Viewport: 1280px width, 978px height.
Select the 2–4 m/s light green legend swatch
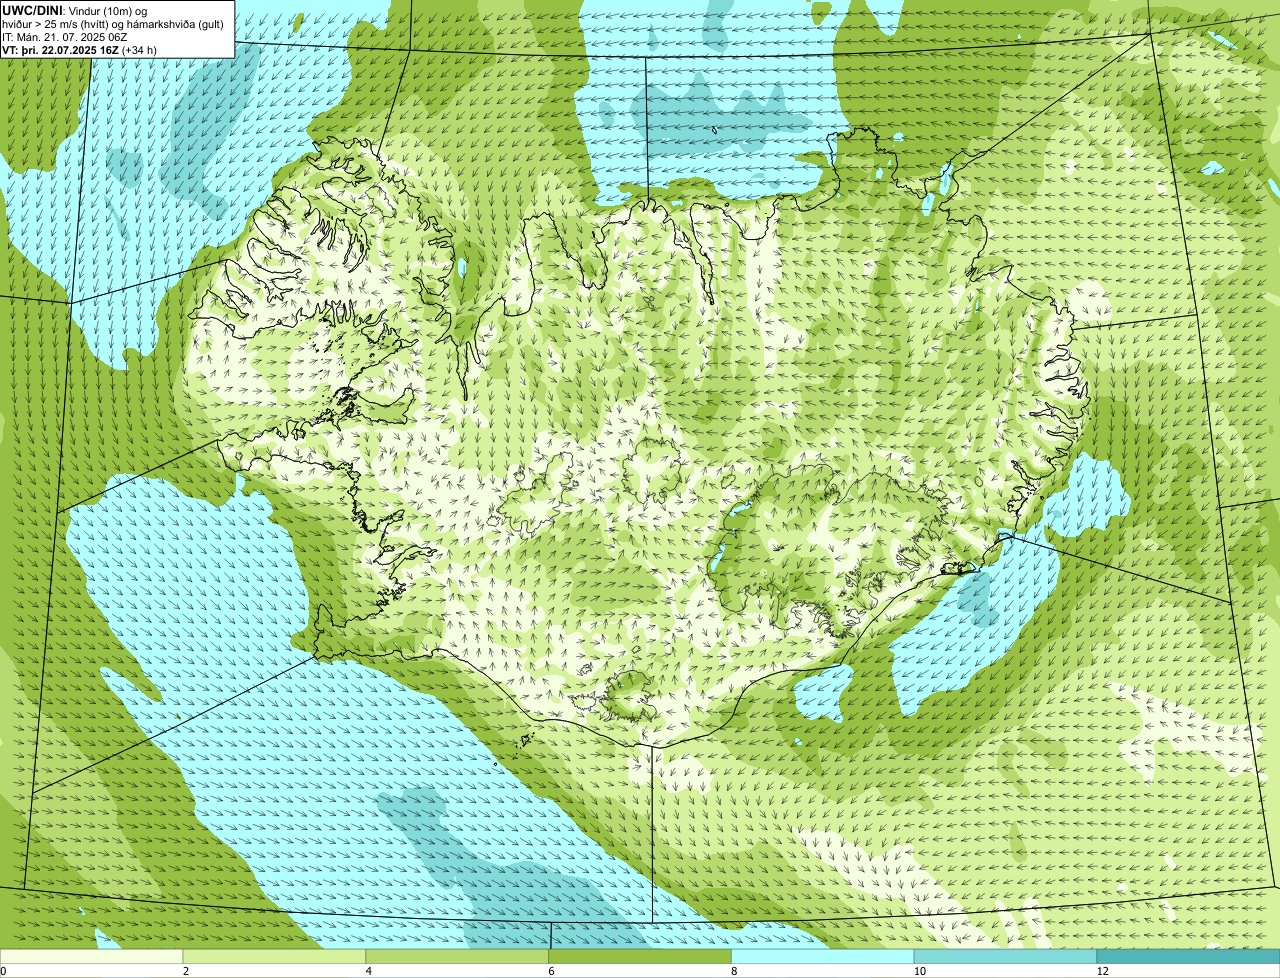point(274,957)
